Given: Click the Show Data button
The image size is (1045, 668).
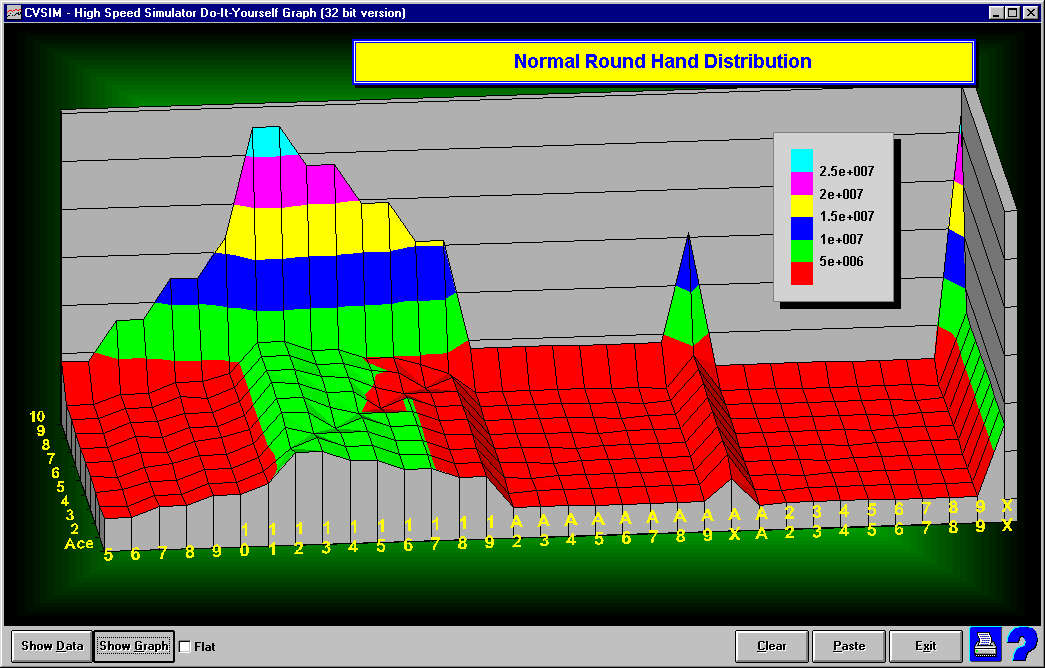Looking at the screenshot, I should (x=52, y=646).
